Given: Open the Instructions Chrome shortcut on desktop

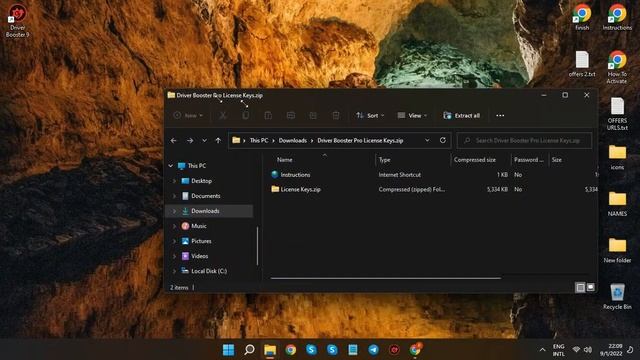Looking at the screenshot, I should (617, 18).
